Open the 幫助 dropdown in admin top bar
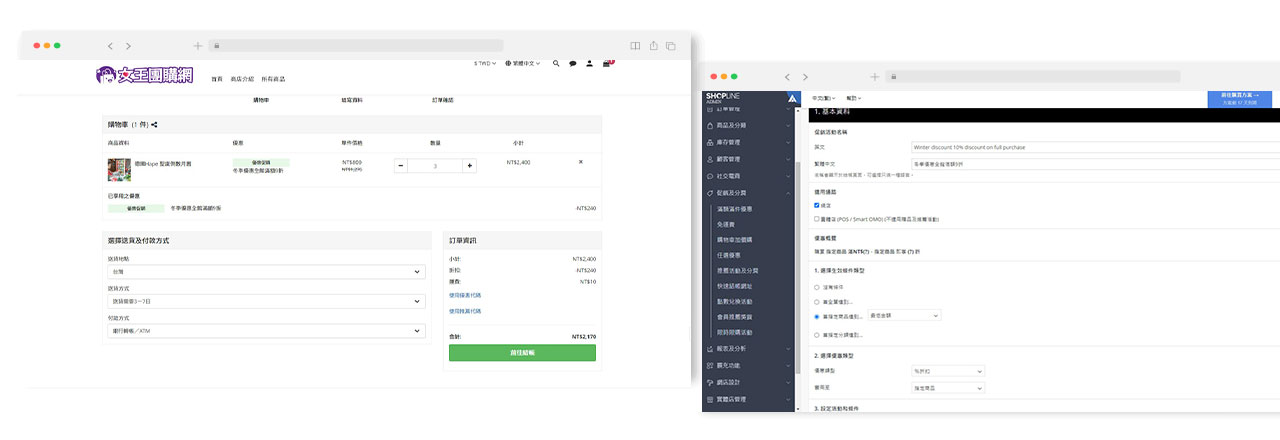1280x440 pixels. pyautogui.click(x=853, y=98)
